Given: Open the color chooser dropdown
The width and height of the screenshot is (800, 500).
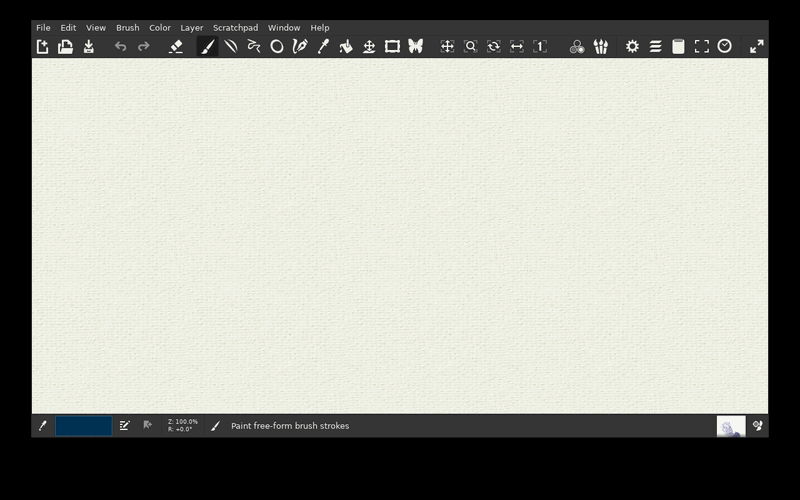Looking at the screenshot, I should pyautogui.click(x=577, y=46).
